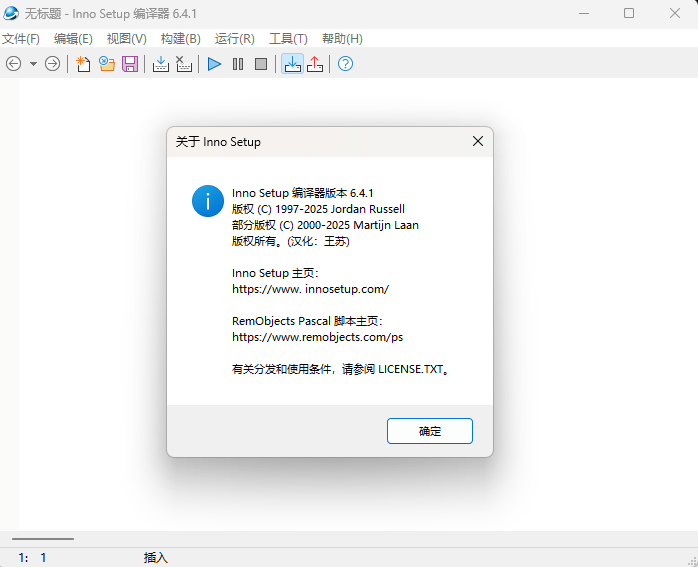The height and width of the screenshot is (567, 698).
Task: Click the https://www.remobjects.com/ps text
Action: (317, 337)
